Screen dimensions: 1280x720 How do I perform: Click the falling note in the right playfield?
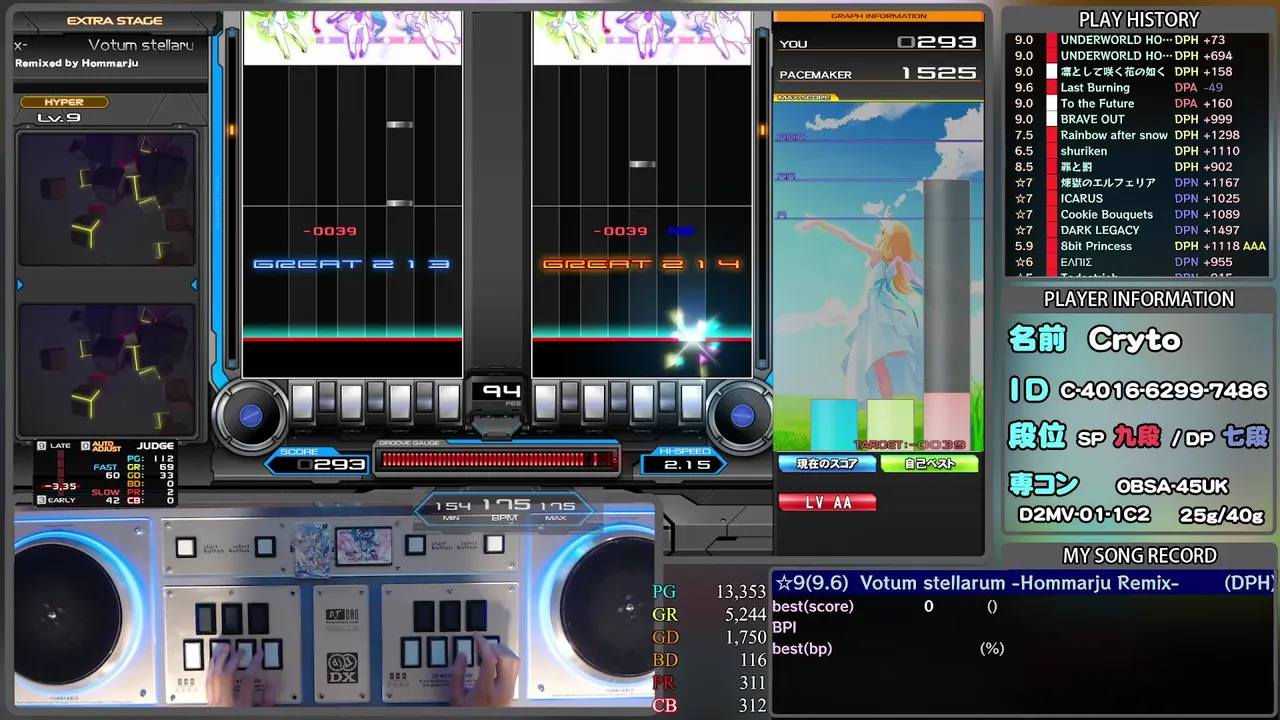click(x=643, y=164)
